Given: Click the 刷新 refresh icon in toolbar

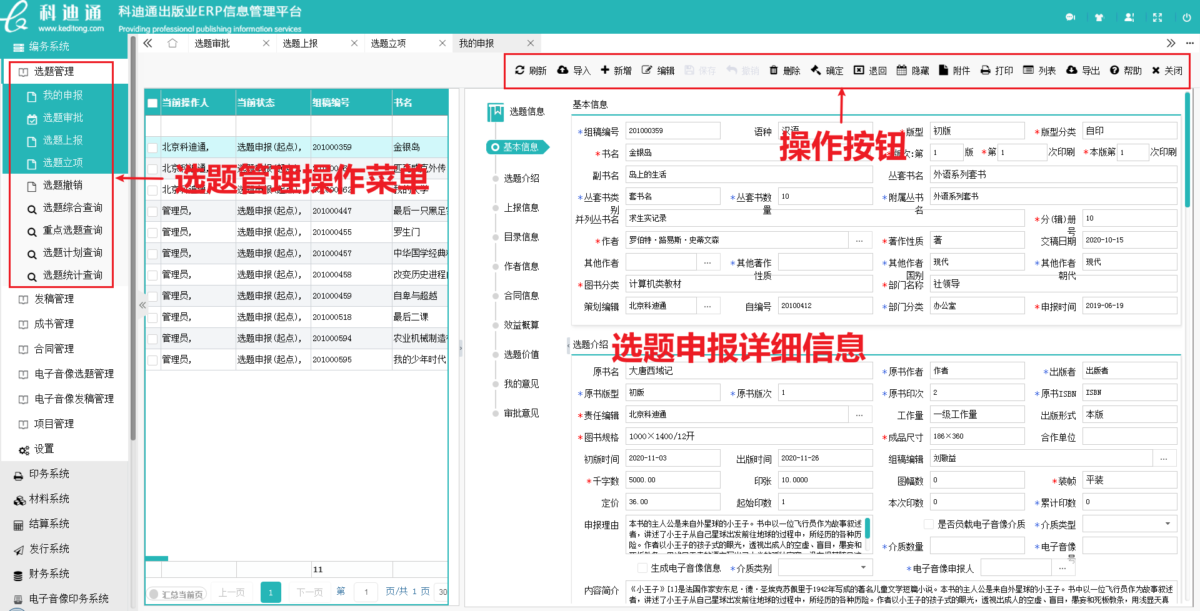Looking at the screenshot, I should coord(520,71).
